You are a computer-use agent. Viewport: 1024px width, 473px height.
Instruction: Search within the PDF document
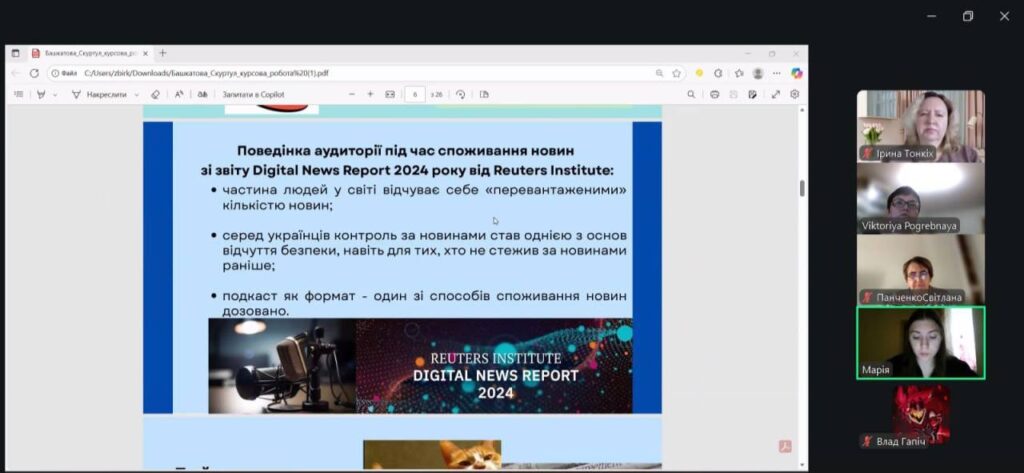click(691, 94)
